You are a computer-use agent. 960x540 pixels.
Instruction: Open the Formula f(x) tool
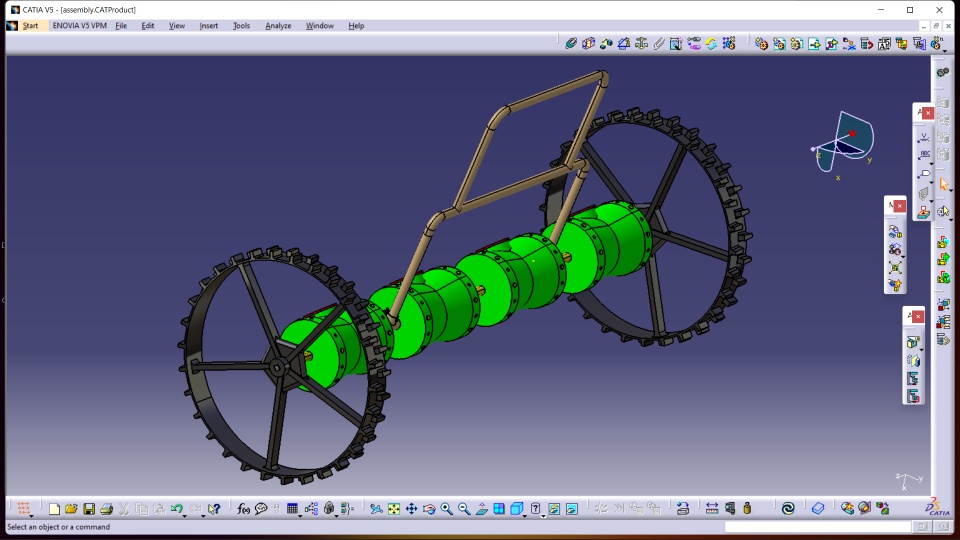pos(243,509)
